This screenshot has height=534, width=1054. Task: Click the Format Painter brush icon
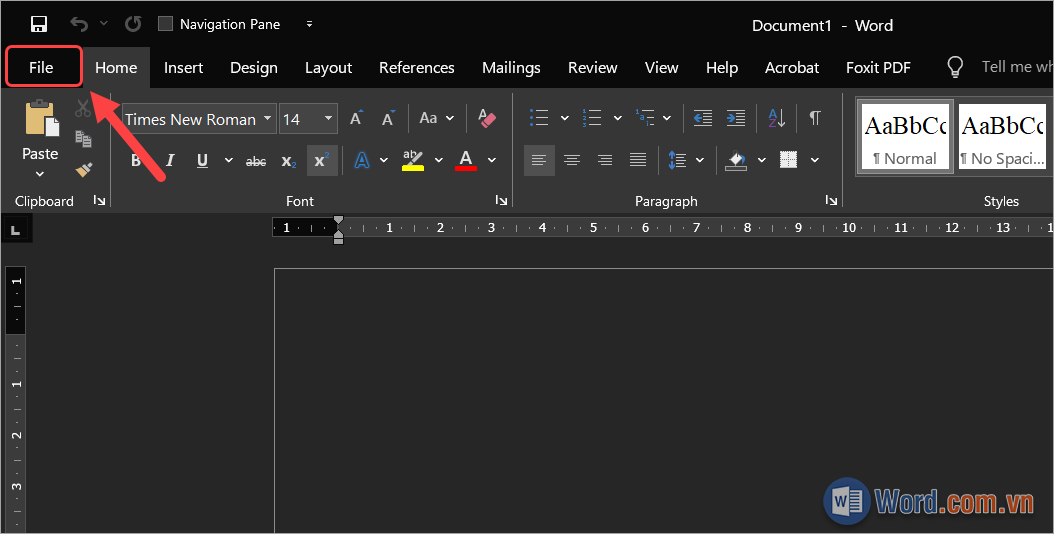84,170
